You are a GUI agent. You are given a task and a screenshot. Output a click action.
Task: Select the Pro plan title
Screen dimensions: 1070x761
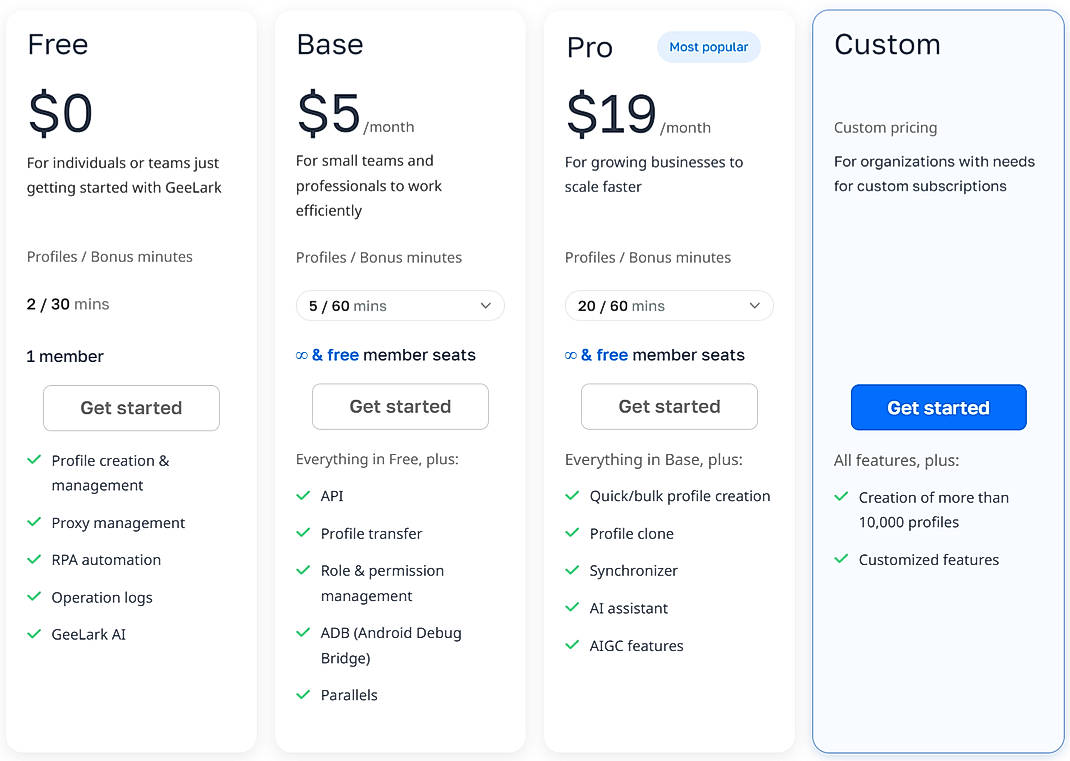tap(590, 48)
